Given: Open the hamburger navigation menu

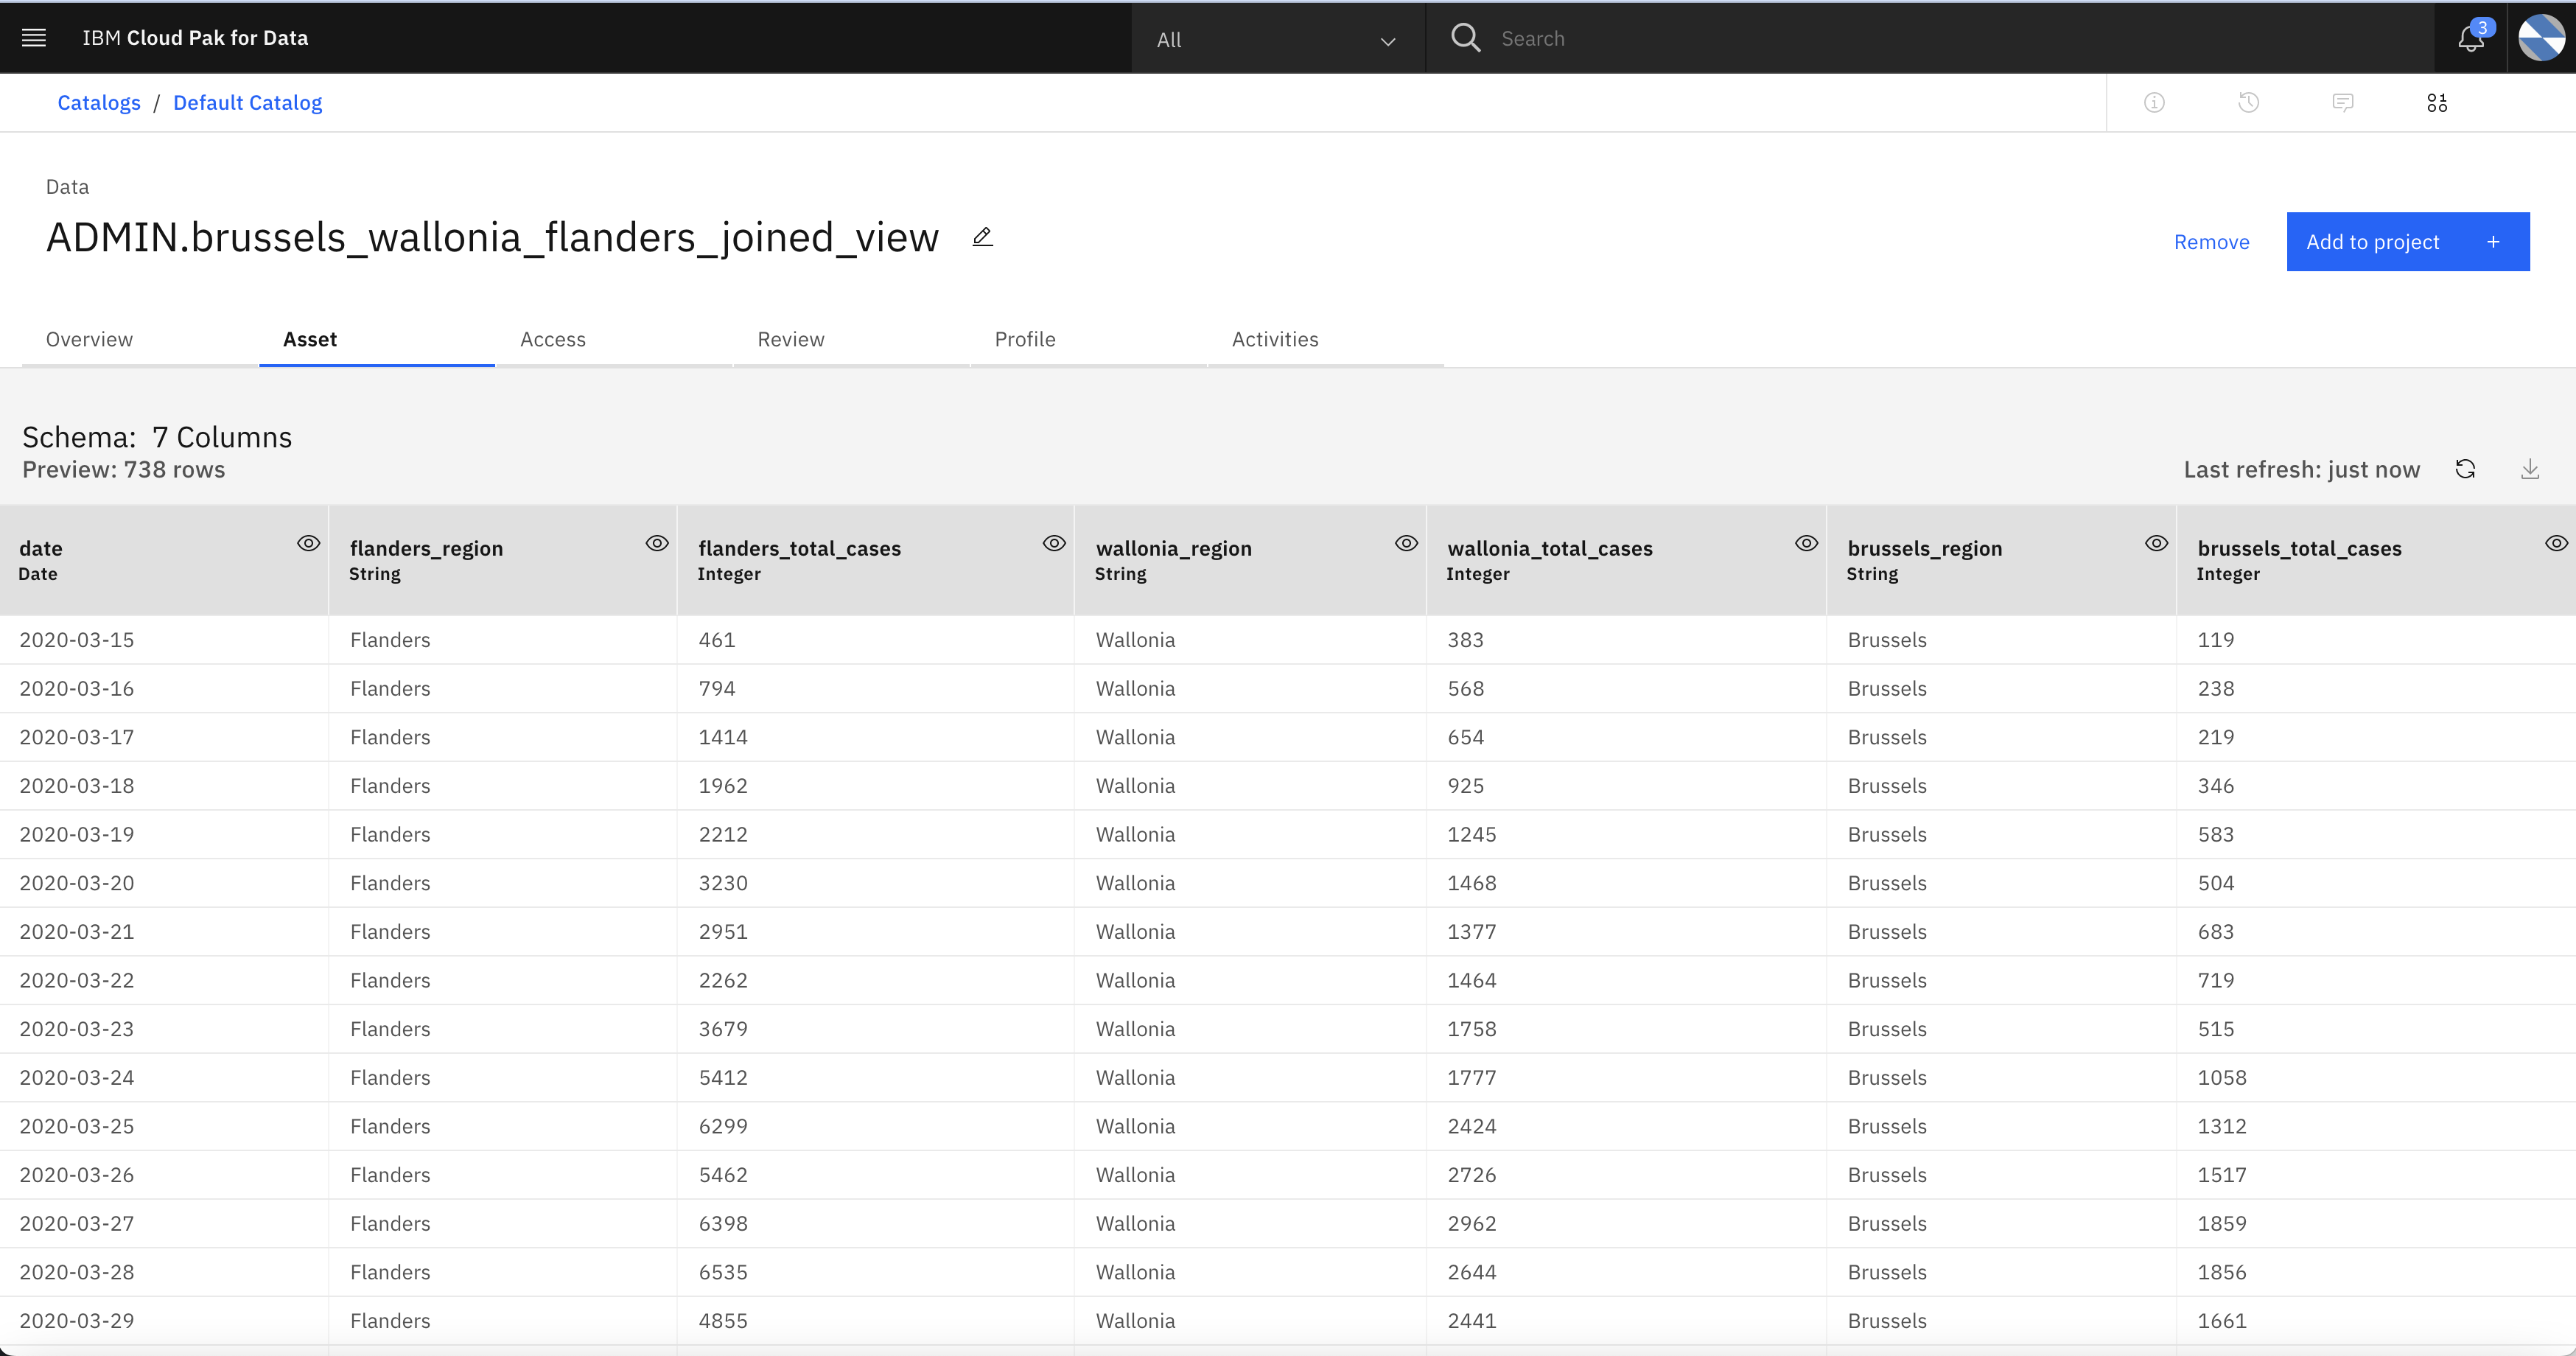Looking at the screenshot, I should coord(34,38).
